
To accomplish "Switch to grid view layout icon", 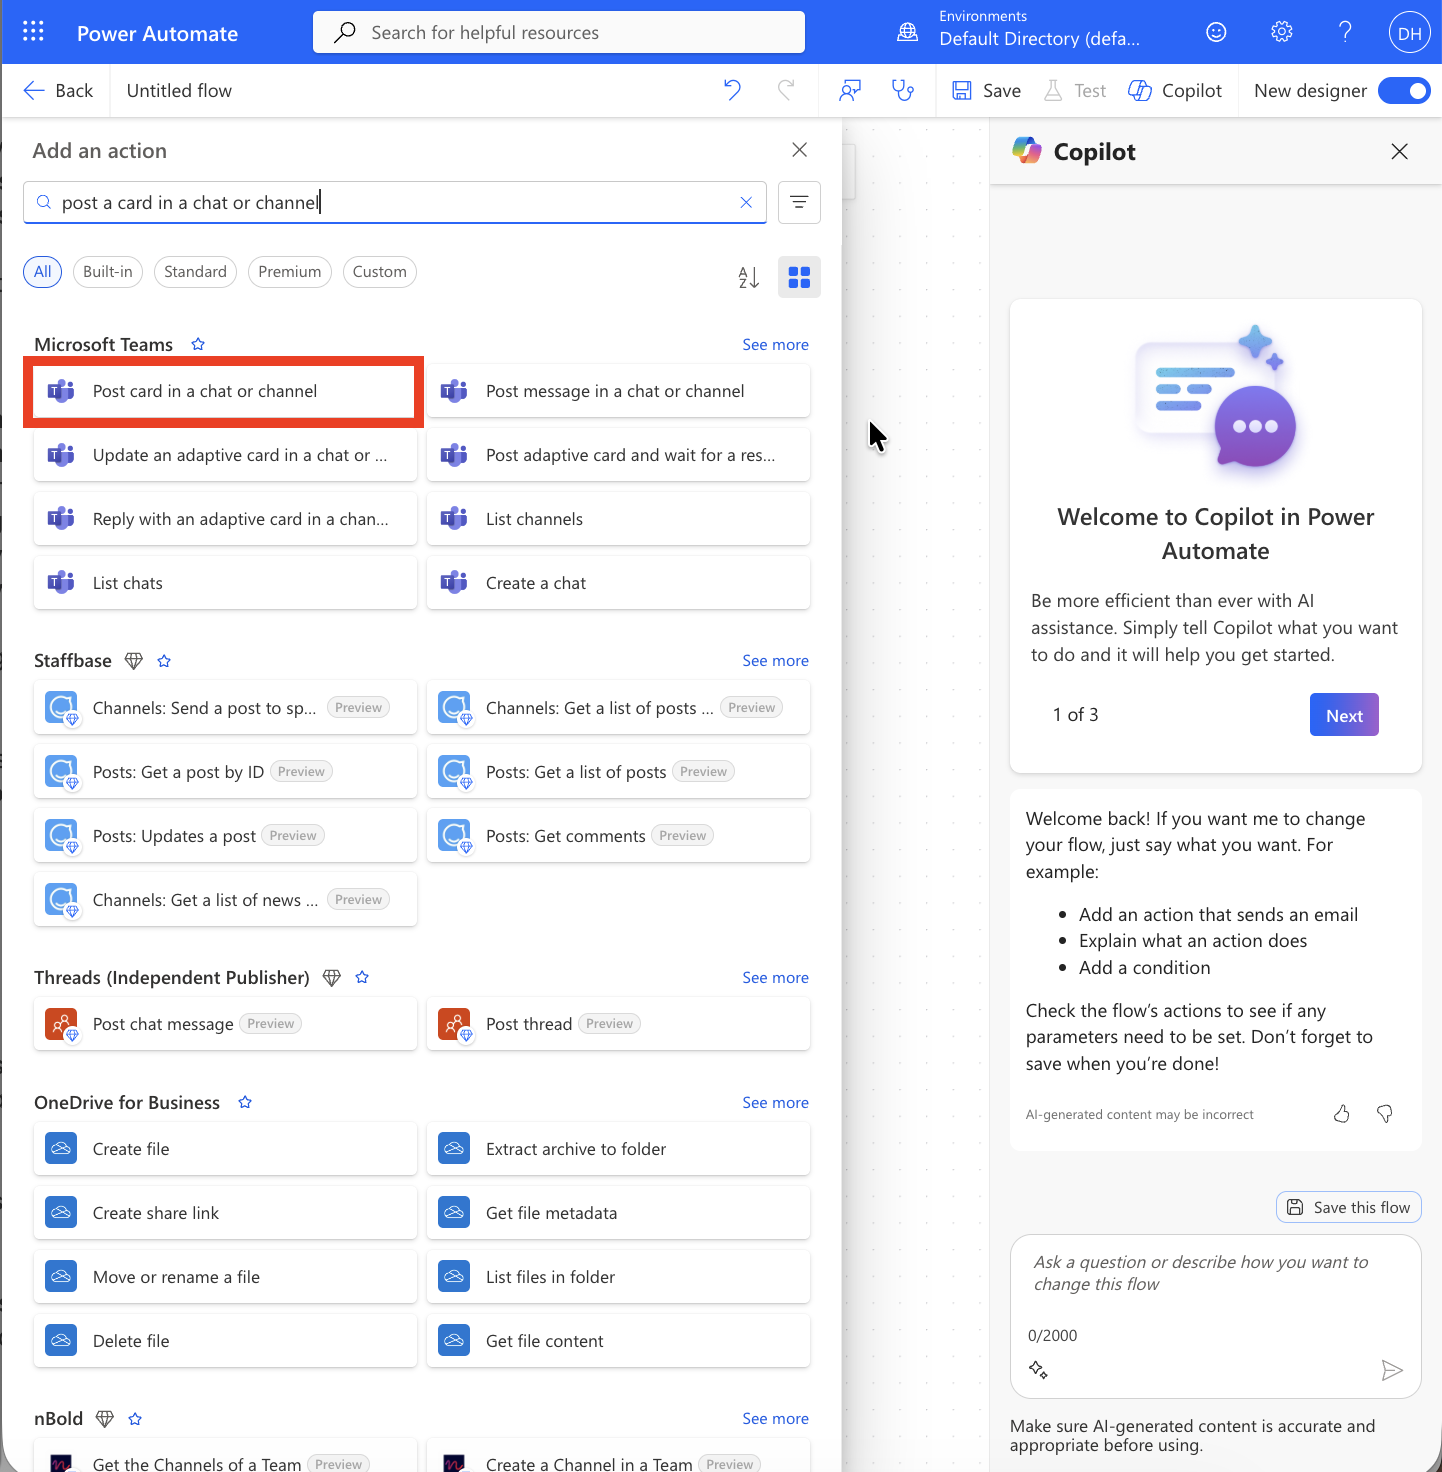I will pyautogui.click(x=799, y=277).
